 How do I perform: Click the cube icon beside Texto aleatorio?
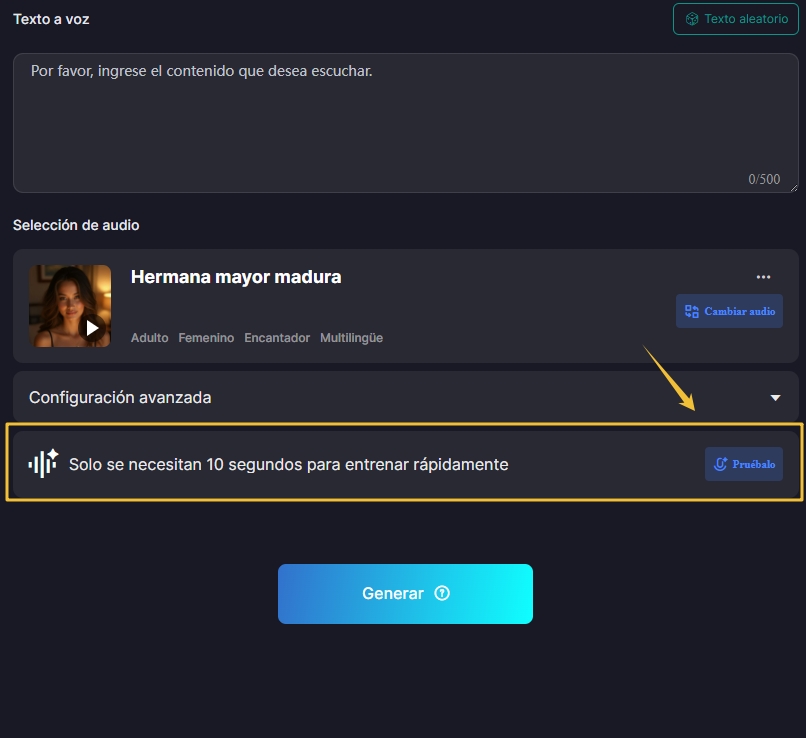pyautogui.click(x=691, y=19)
